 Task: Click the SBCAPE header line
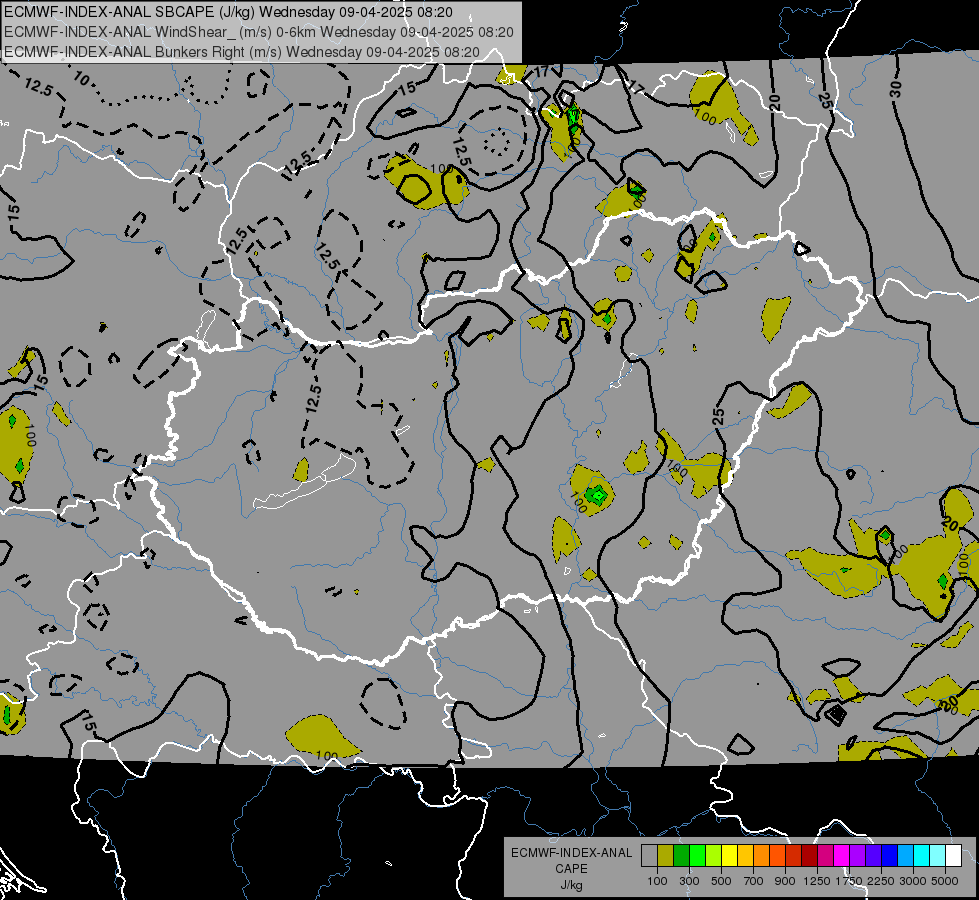click(229, 12)
